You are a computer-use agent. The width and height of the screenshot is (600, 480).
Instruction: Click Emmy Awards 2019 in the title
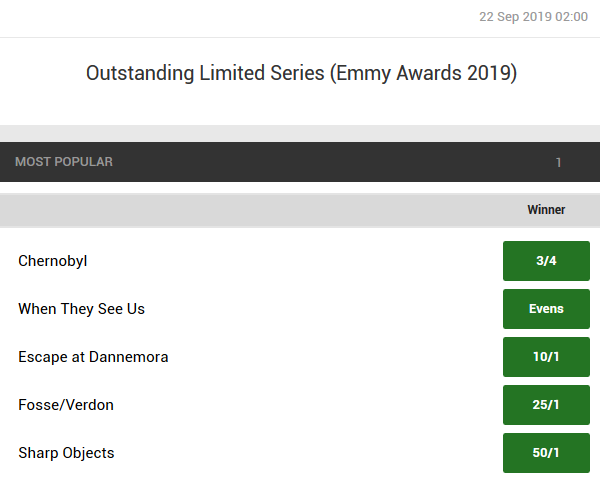(x=424, y=73)
